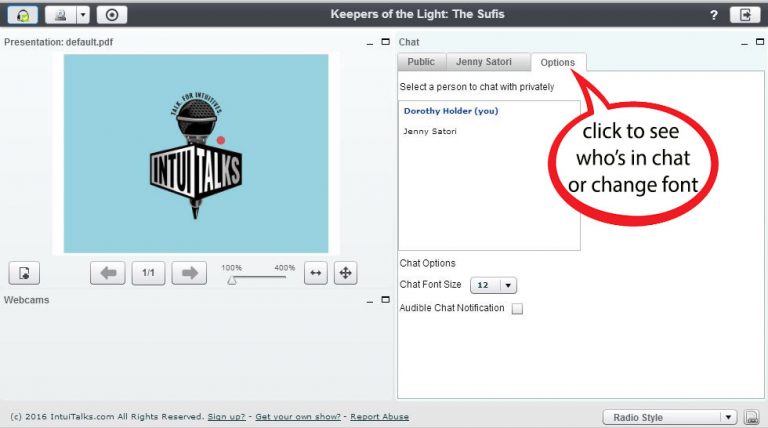Open the Radio Style layout dropdown
The height and width of the screenshot is (428, 768).
(x=670, y=417)
